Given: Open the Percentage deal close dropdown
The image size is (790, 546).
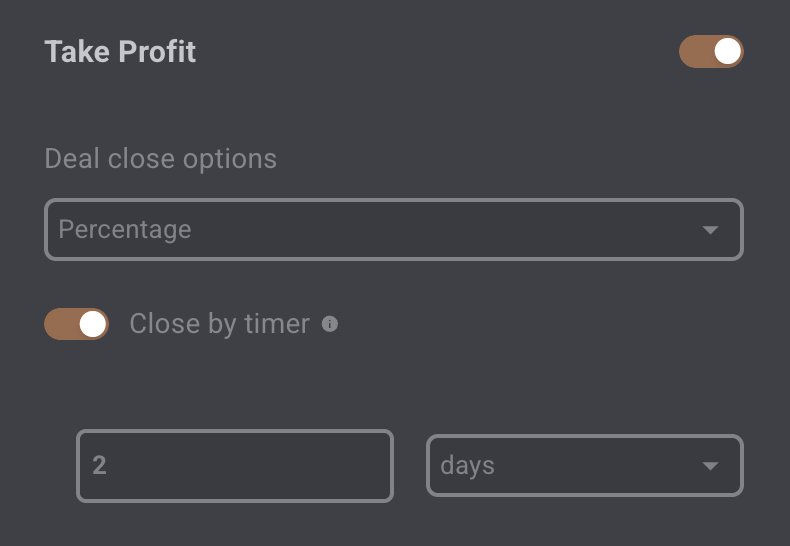Looking at the screenshot, I should pyautogui.click(x=394, y=230).
